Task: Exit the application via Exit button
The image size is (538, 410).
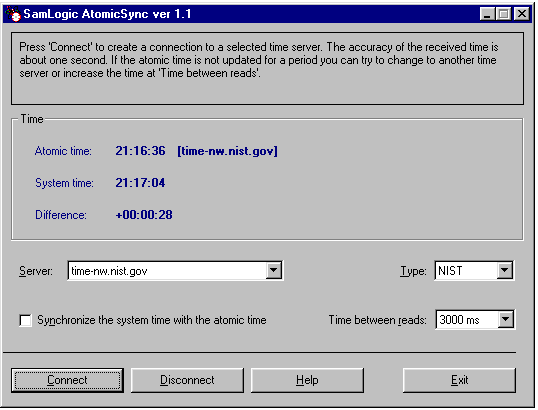Action: point(459,380)
